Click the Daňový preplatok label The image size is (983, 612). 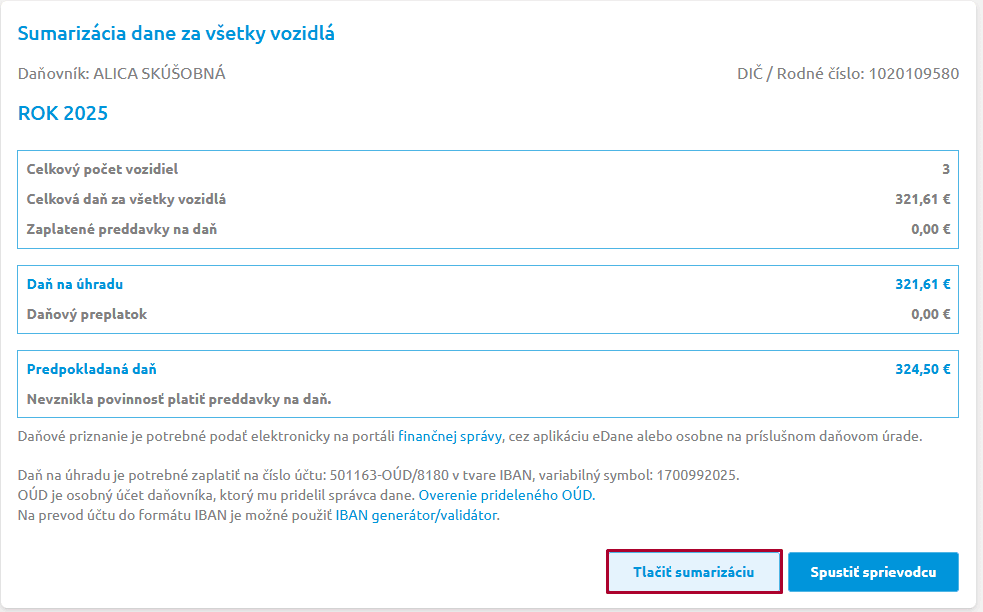coord(87,314)
